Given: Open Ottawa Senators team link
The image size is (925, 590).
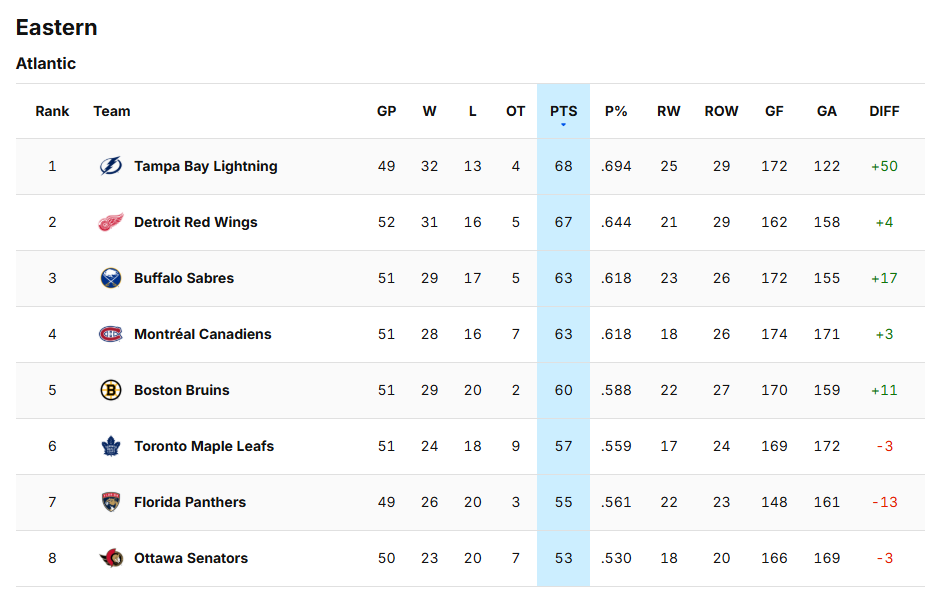Looking at the screenshot, I should (x=190, y=559).
